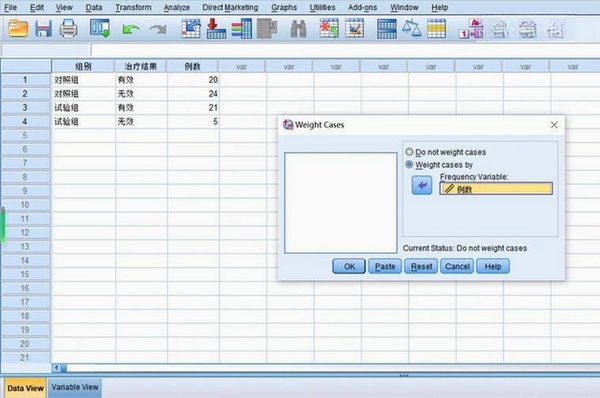600x398 pixels.
Task: Click horizontal scrollbar left arrow
Action: tap(56, 368)
